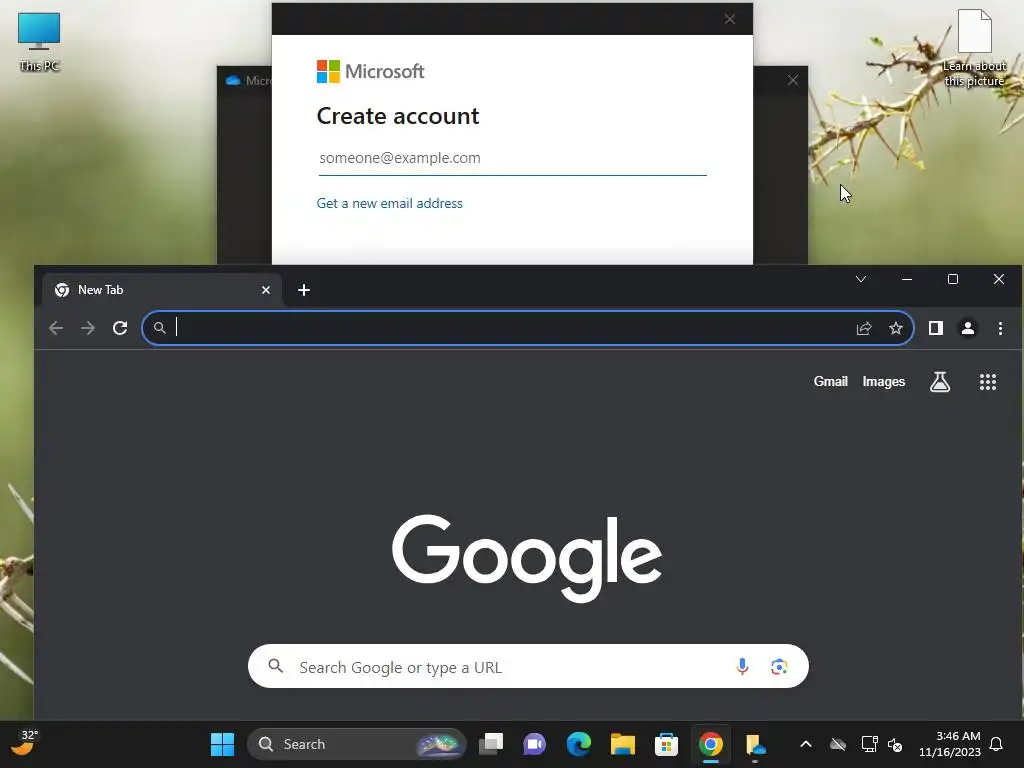Search by image with Google Lens icon
This screenshot has height=768, width=1024.
[x=778, y=666]
